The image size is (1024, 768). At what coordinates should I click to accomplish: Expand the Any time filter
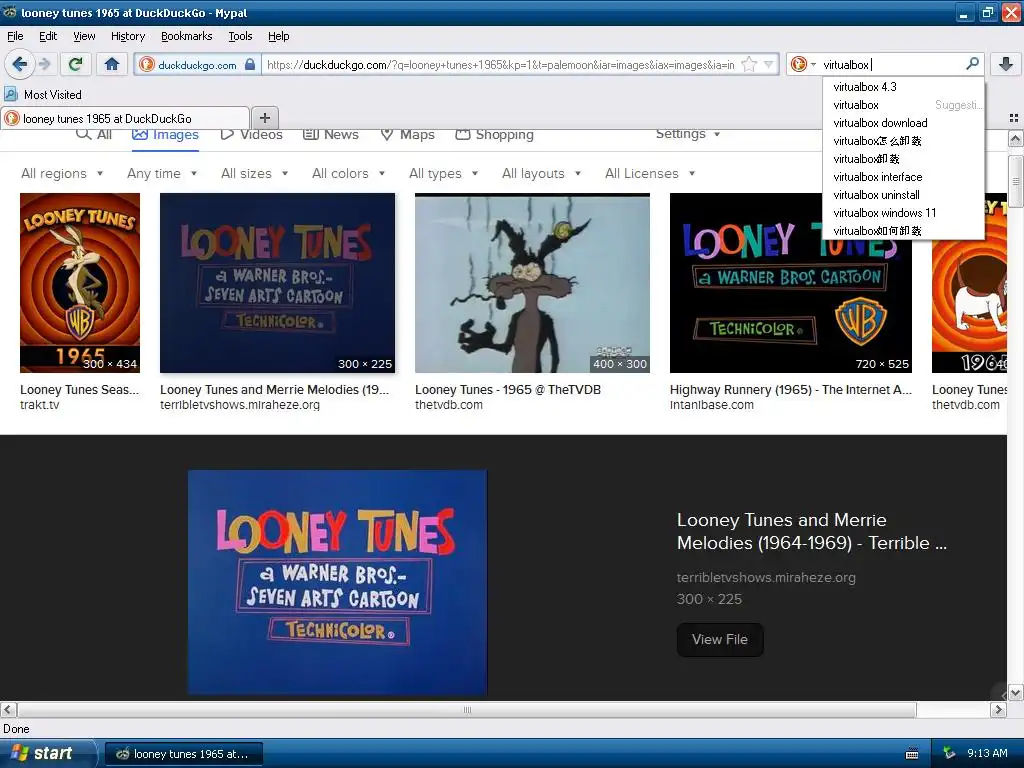pyautogui.click(x=162, y=173)
